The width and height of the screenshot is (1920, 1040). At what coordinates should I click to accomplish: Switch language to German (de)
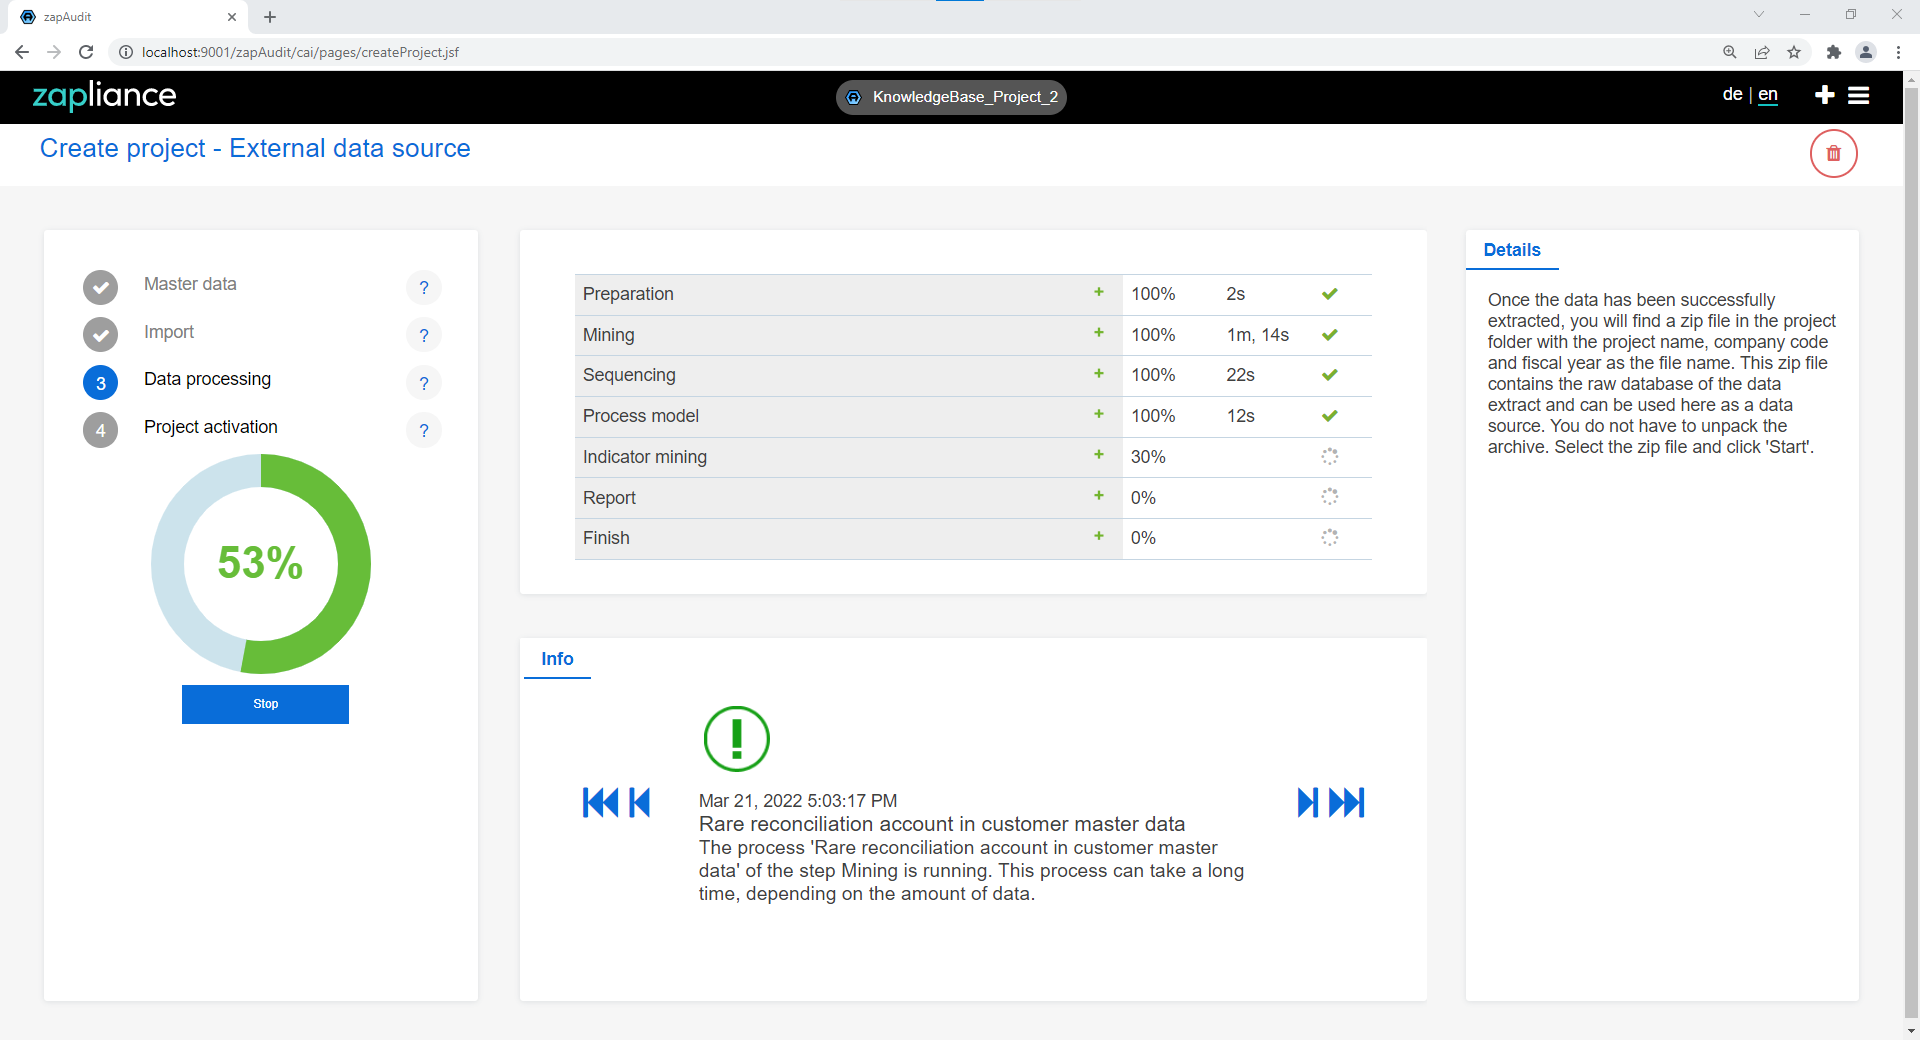tap(1732, 94)
